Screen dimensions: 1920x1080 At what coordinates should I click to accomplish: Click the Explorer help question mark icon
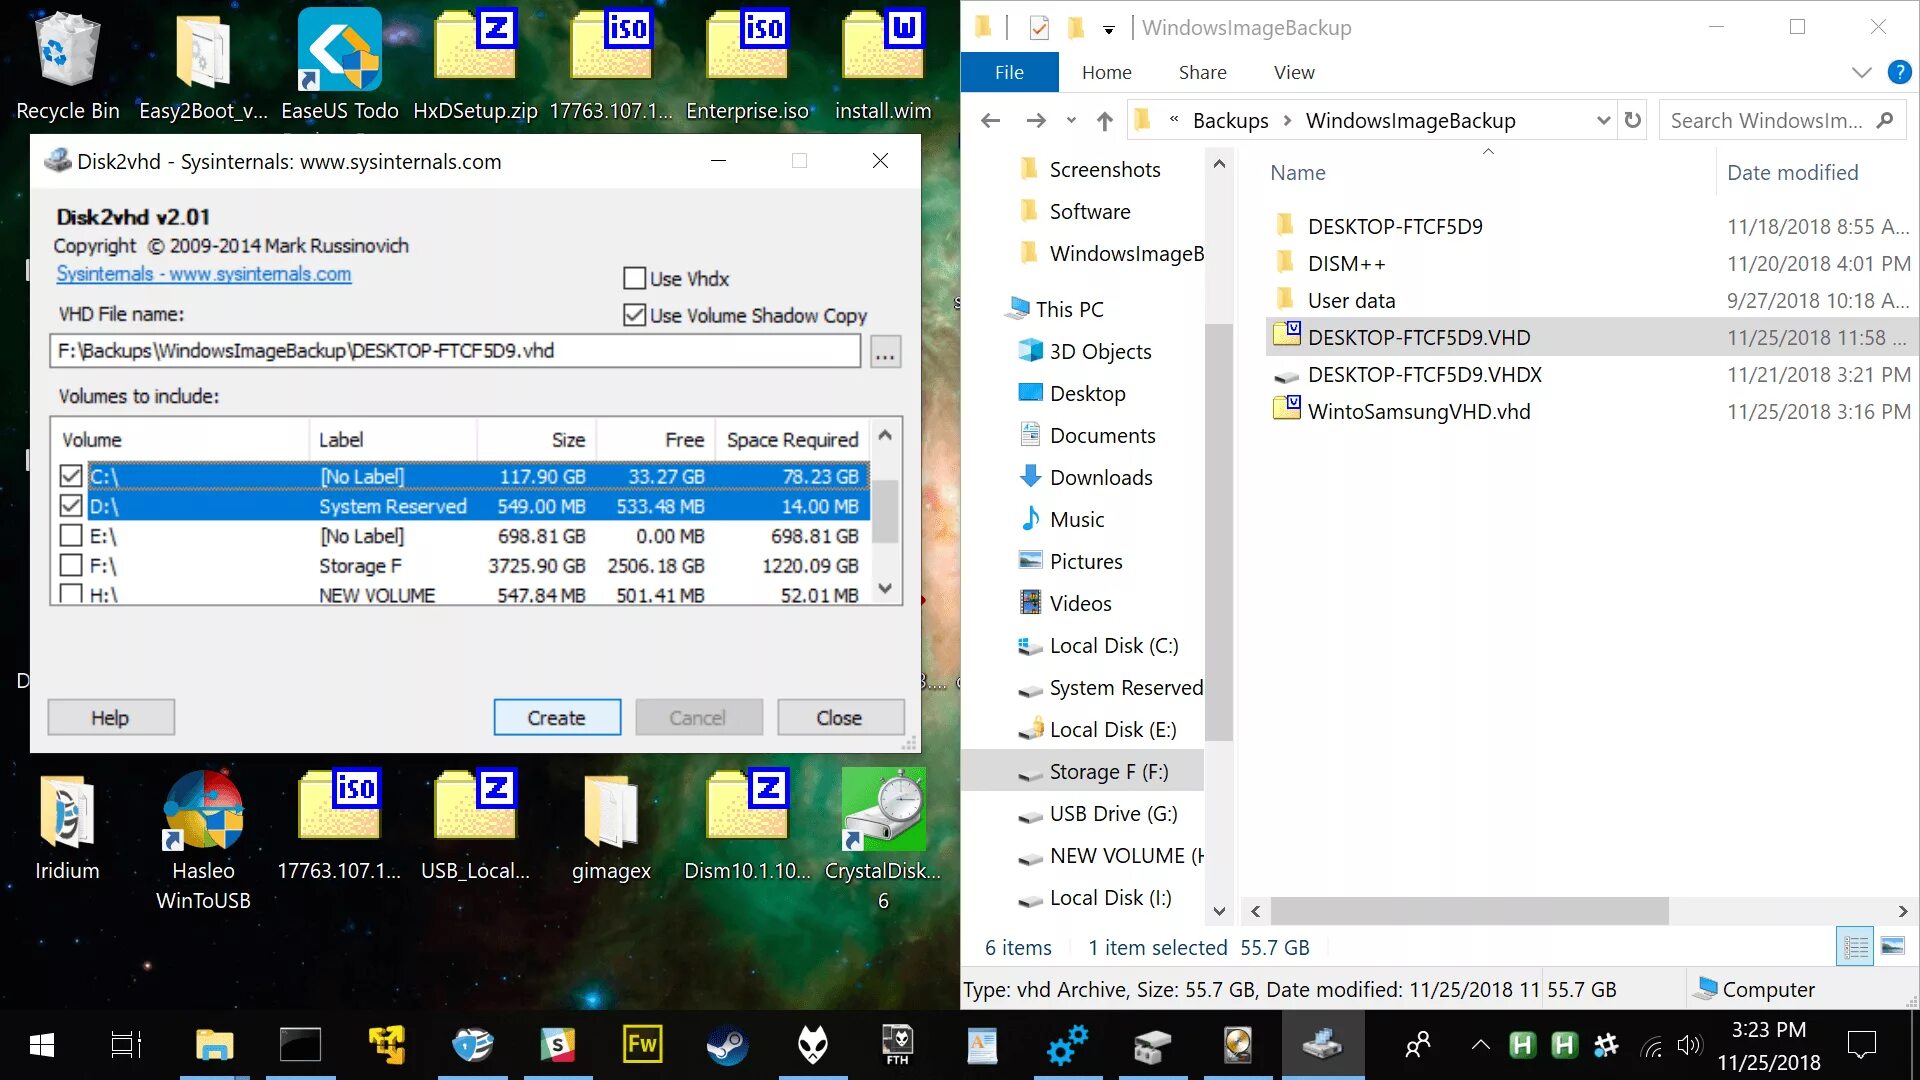(1899, 72)
